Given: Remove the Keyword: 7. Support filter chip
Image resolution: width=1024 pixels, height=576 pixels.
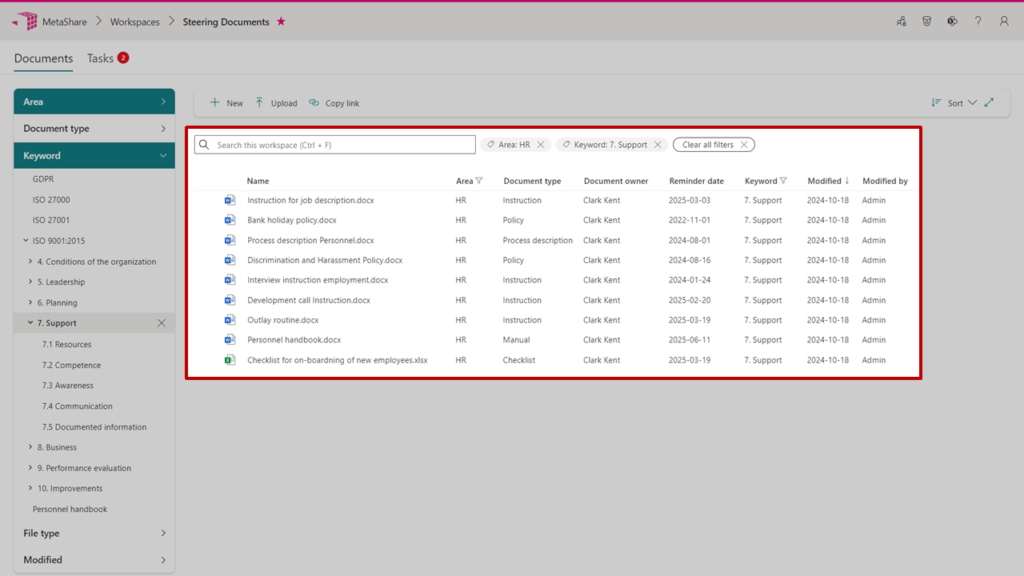Looking at the screenshot, I should 657,145.
